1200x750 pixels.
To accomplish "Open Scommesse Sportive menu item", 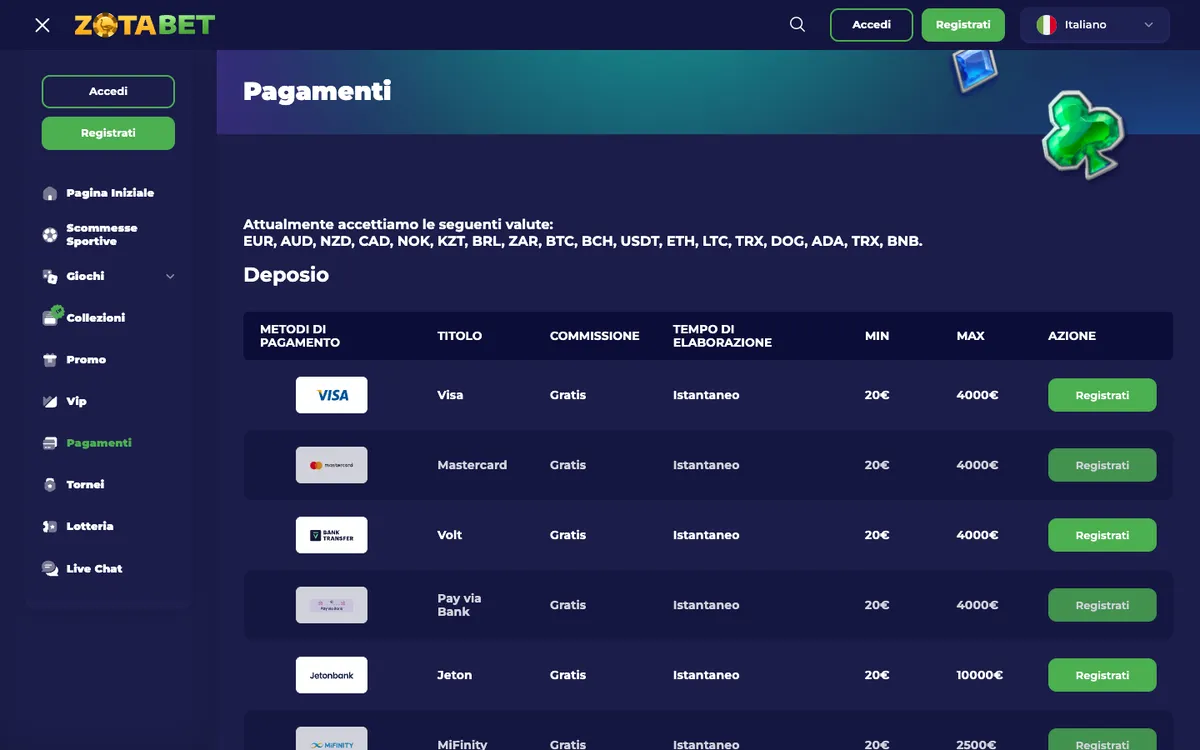I will (102, 235).
